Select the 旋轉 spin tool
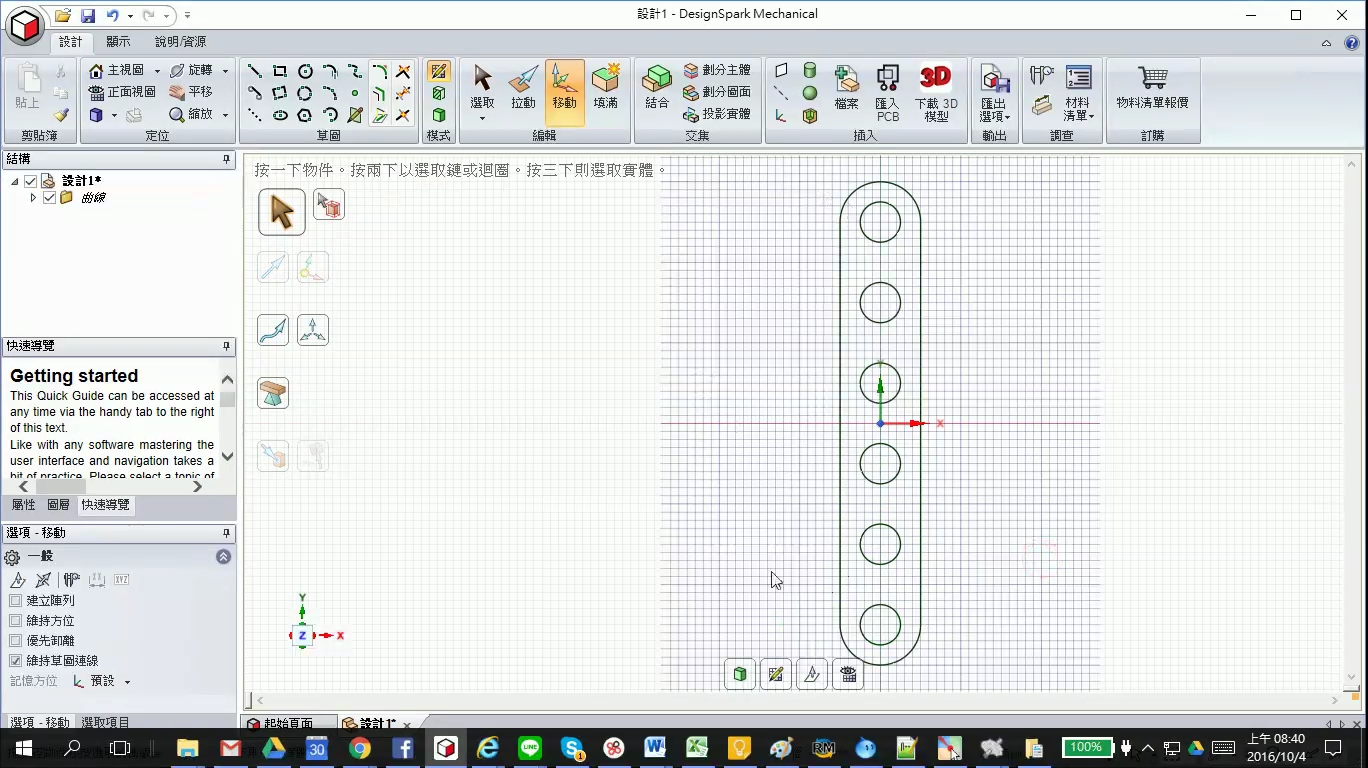The image size is (1368, 768). point(191,70)
